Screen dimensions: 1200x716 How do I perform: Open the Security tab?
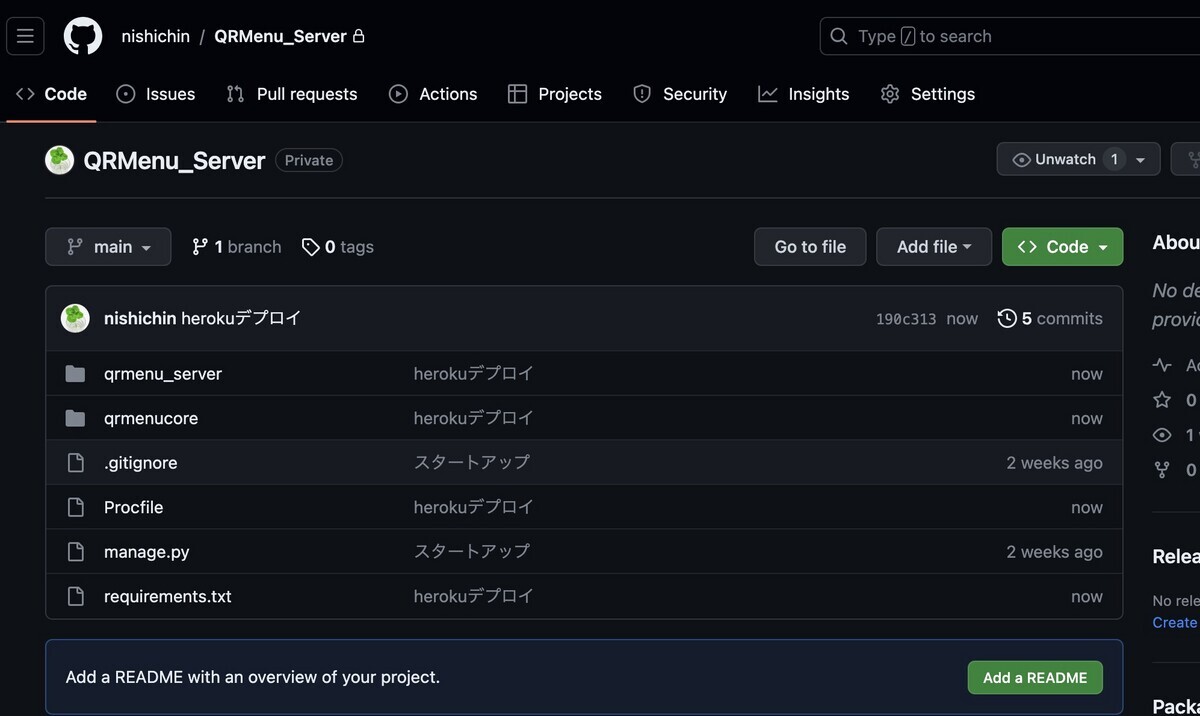click(x=680, y=94)
